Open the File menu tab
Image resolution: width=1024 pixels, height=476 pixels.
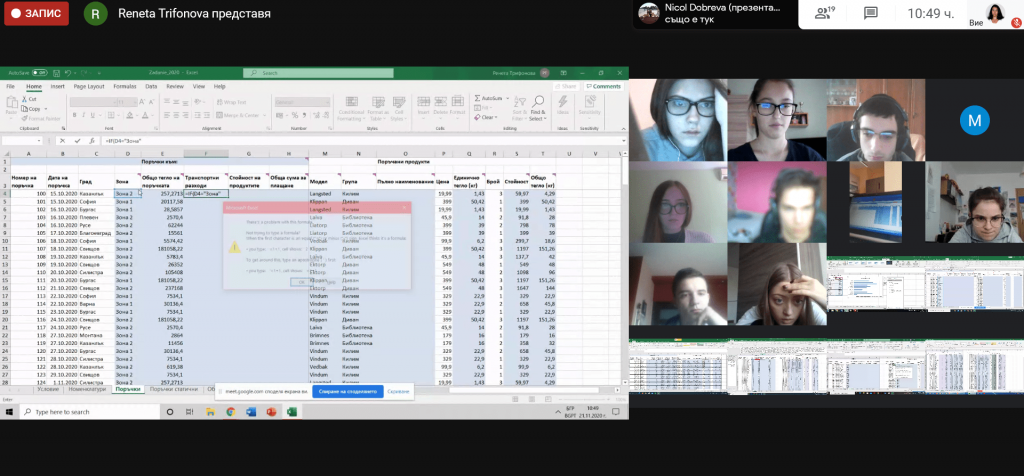click(10, 86)
